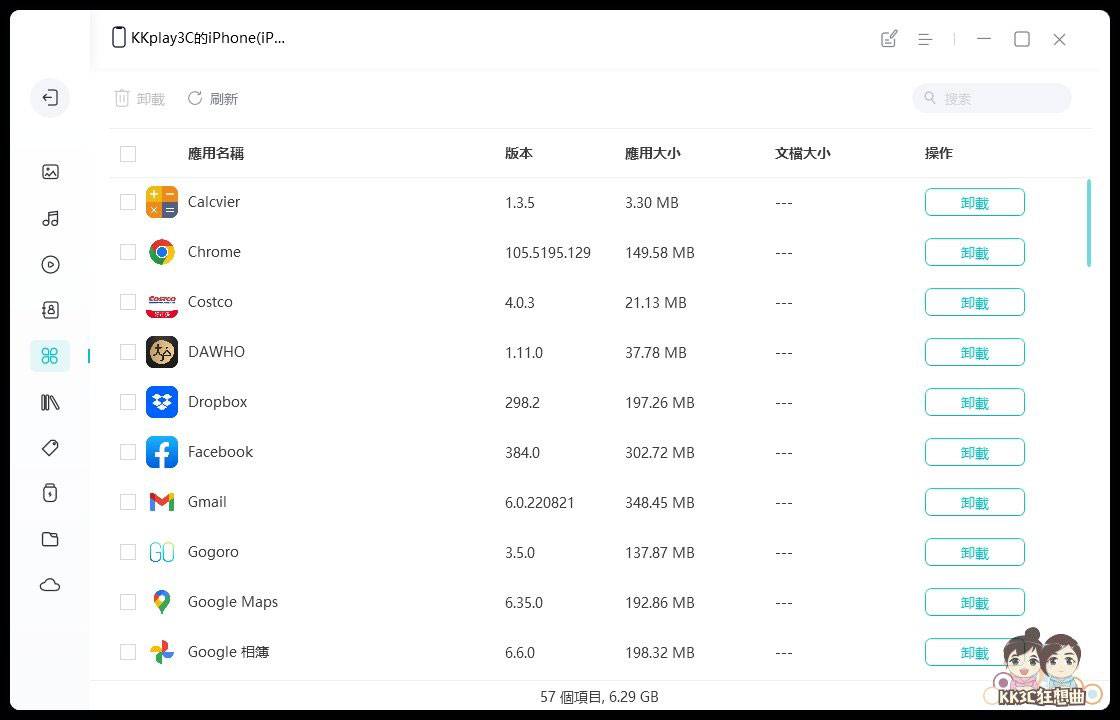This screenshot has height=720, width=1120.
Task: Open the cloud sidebar section
Action: pos(50,585)
